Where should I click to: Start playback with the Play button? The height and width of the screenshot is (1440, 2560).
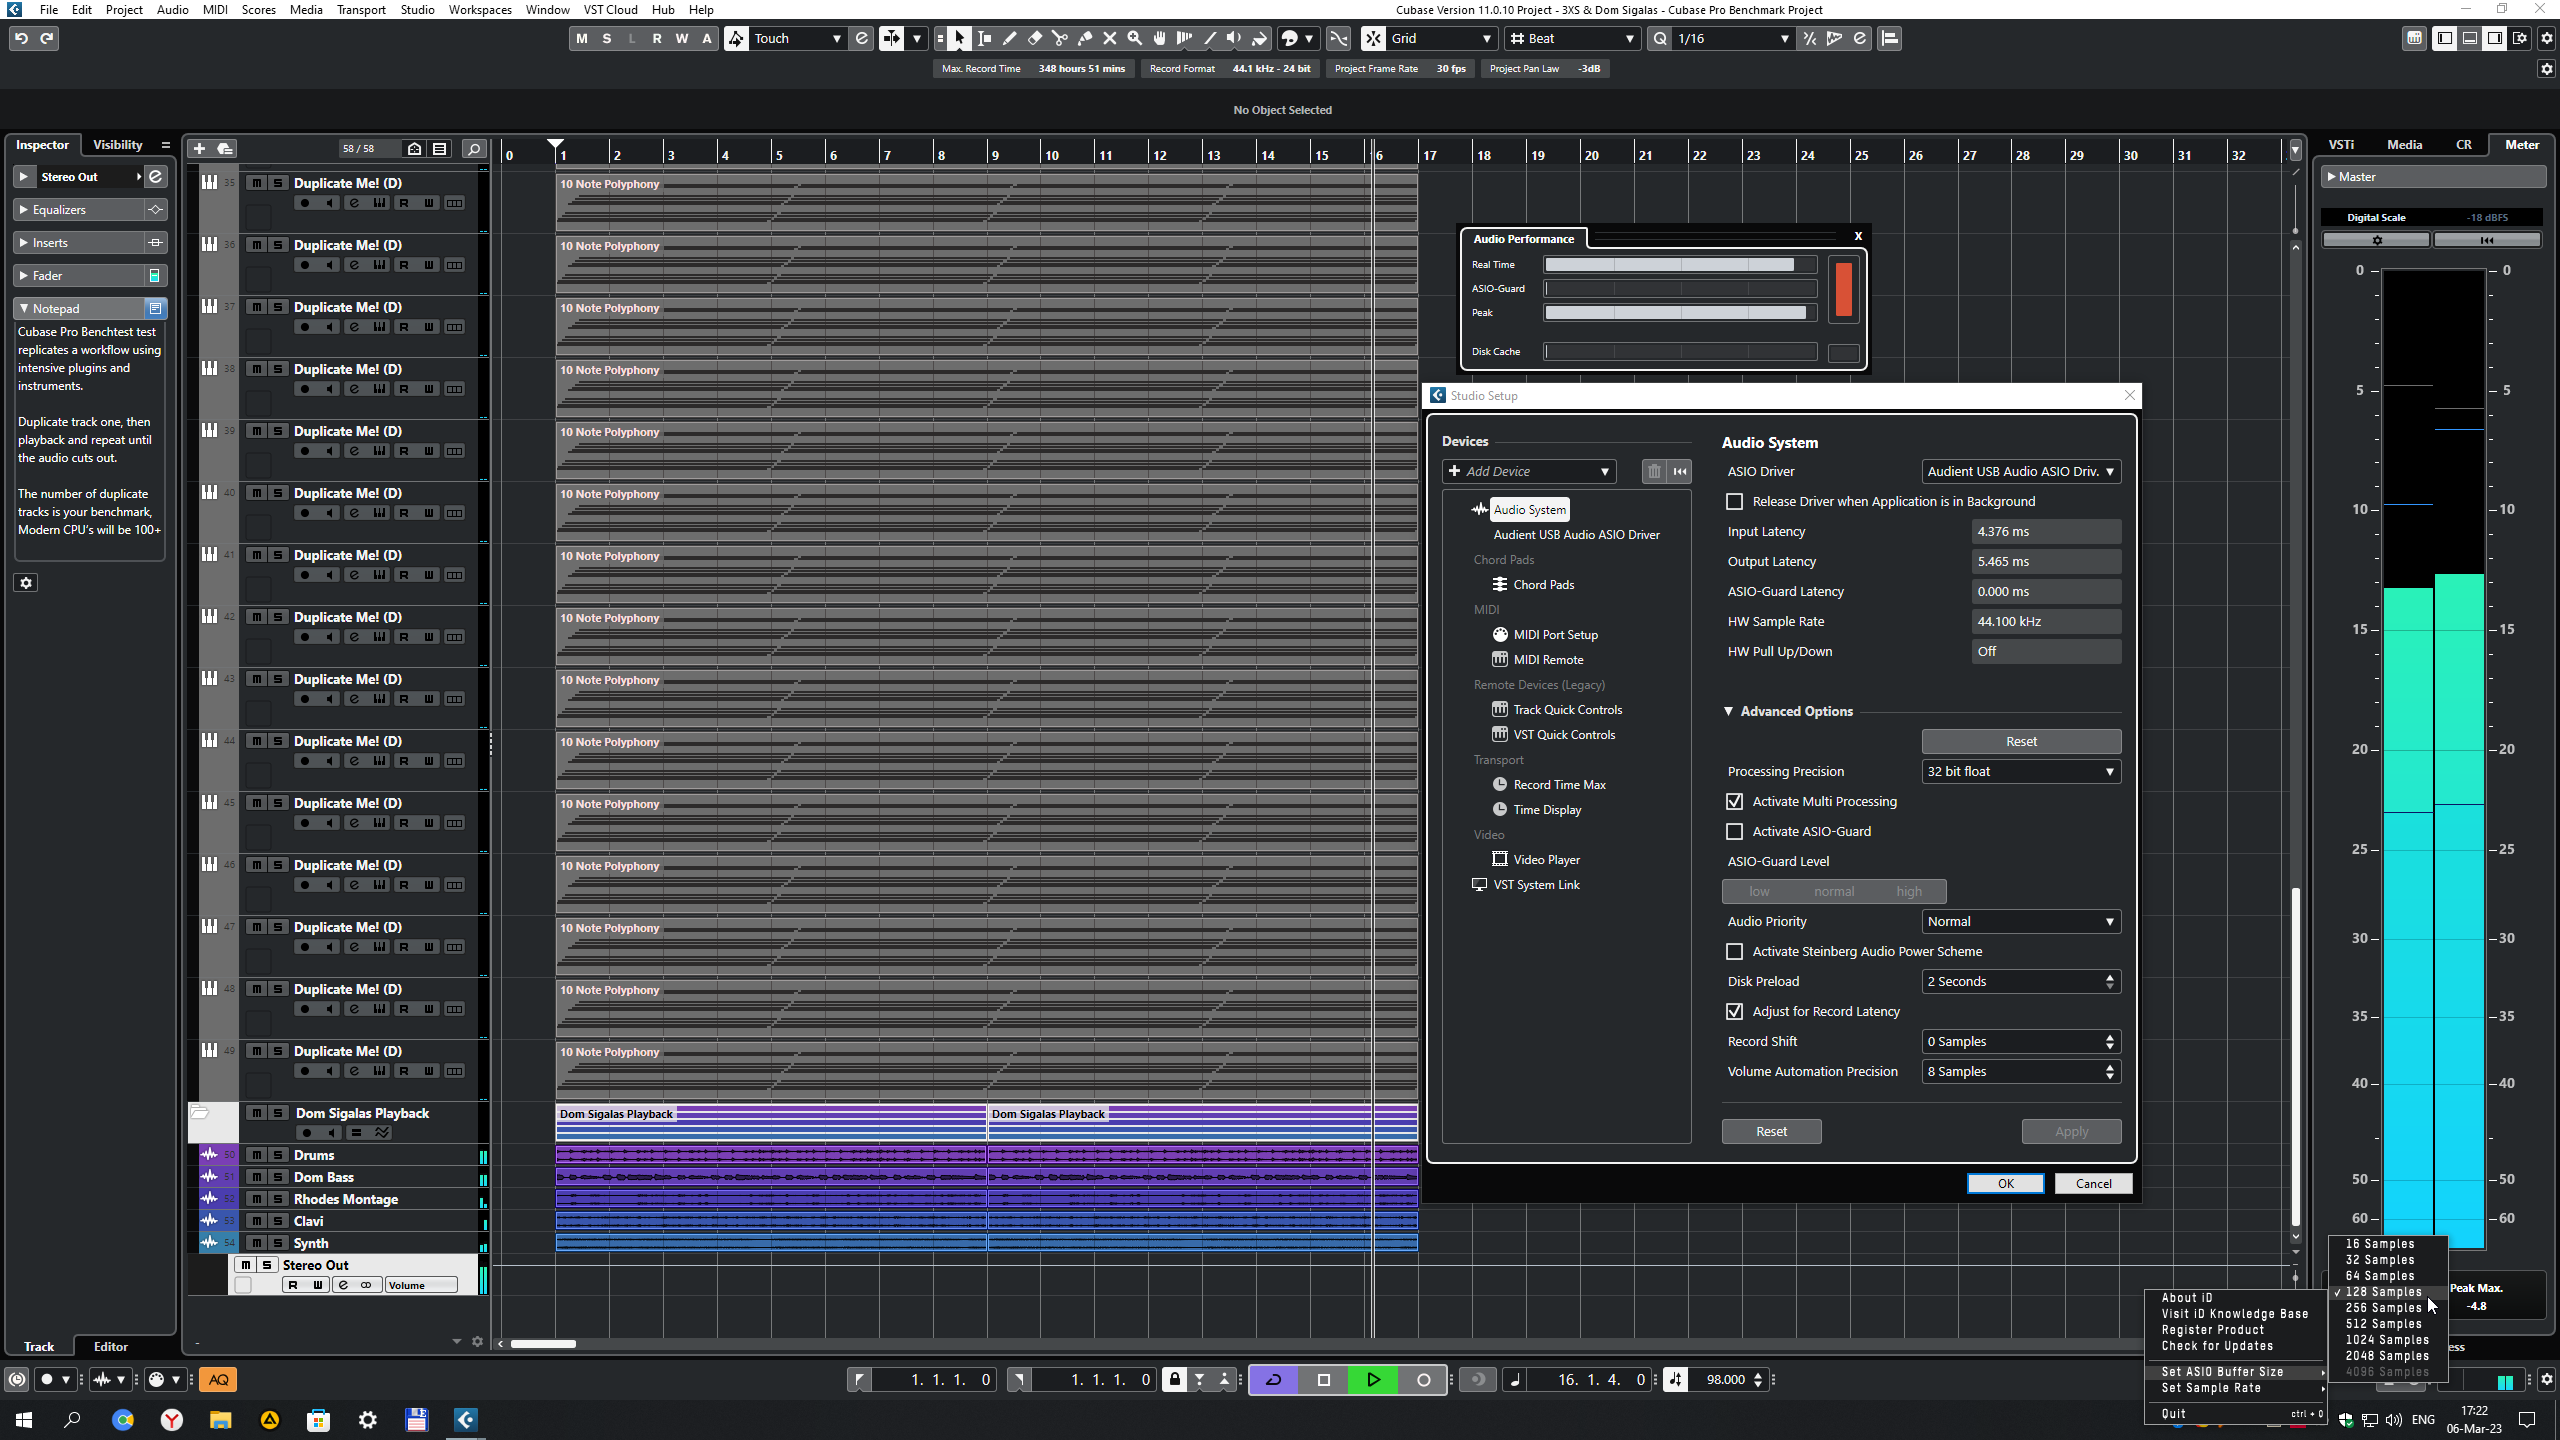1373,1379
